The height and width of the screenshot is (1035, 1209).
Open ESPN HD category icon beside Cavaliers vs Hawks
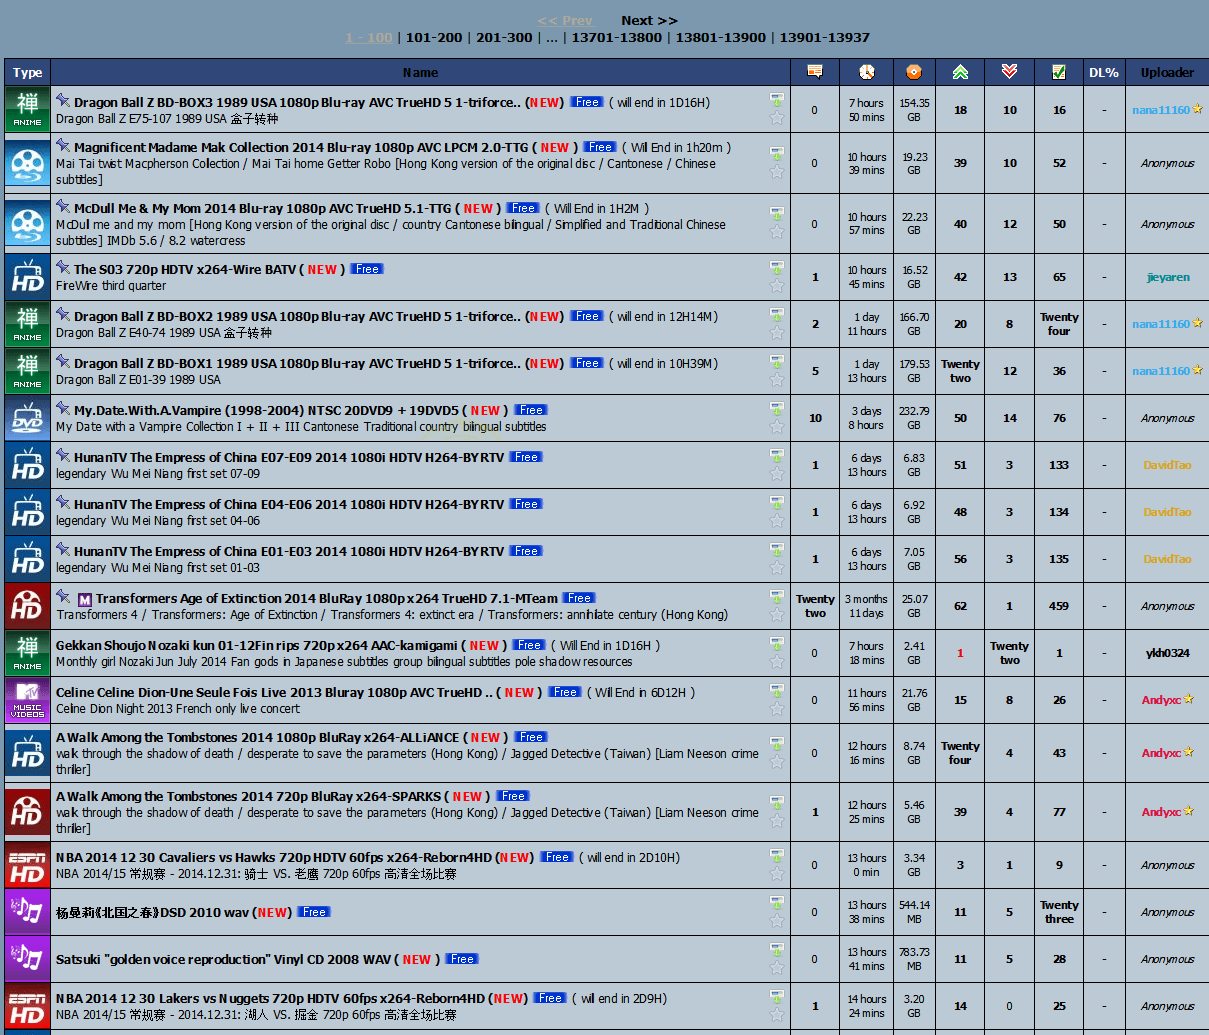pyautogui.click(x=27, y=865)
